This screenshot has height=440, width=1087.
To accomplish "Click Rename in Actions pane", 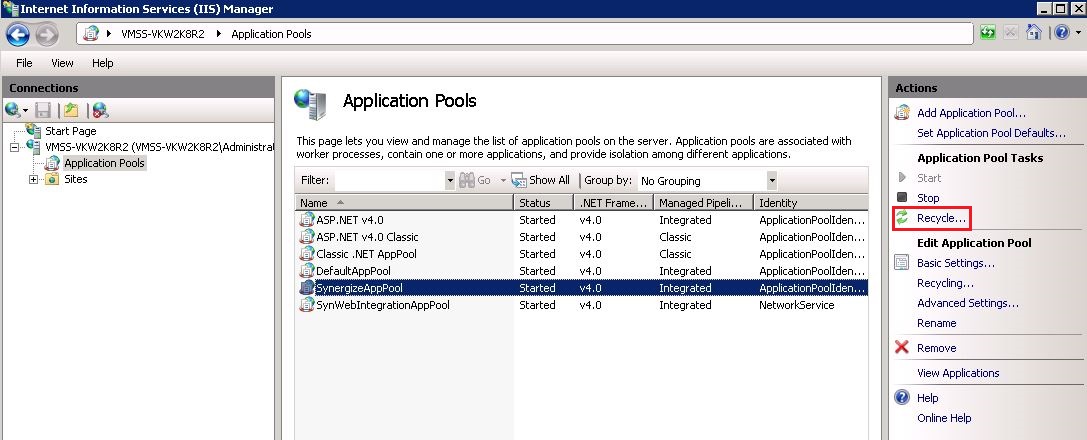I will [x=937, y=323].
